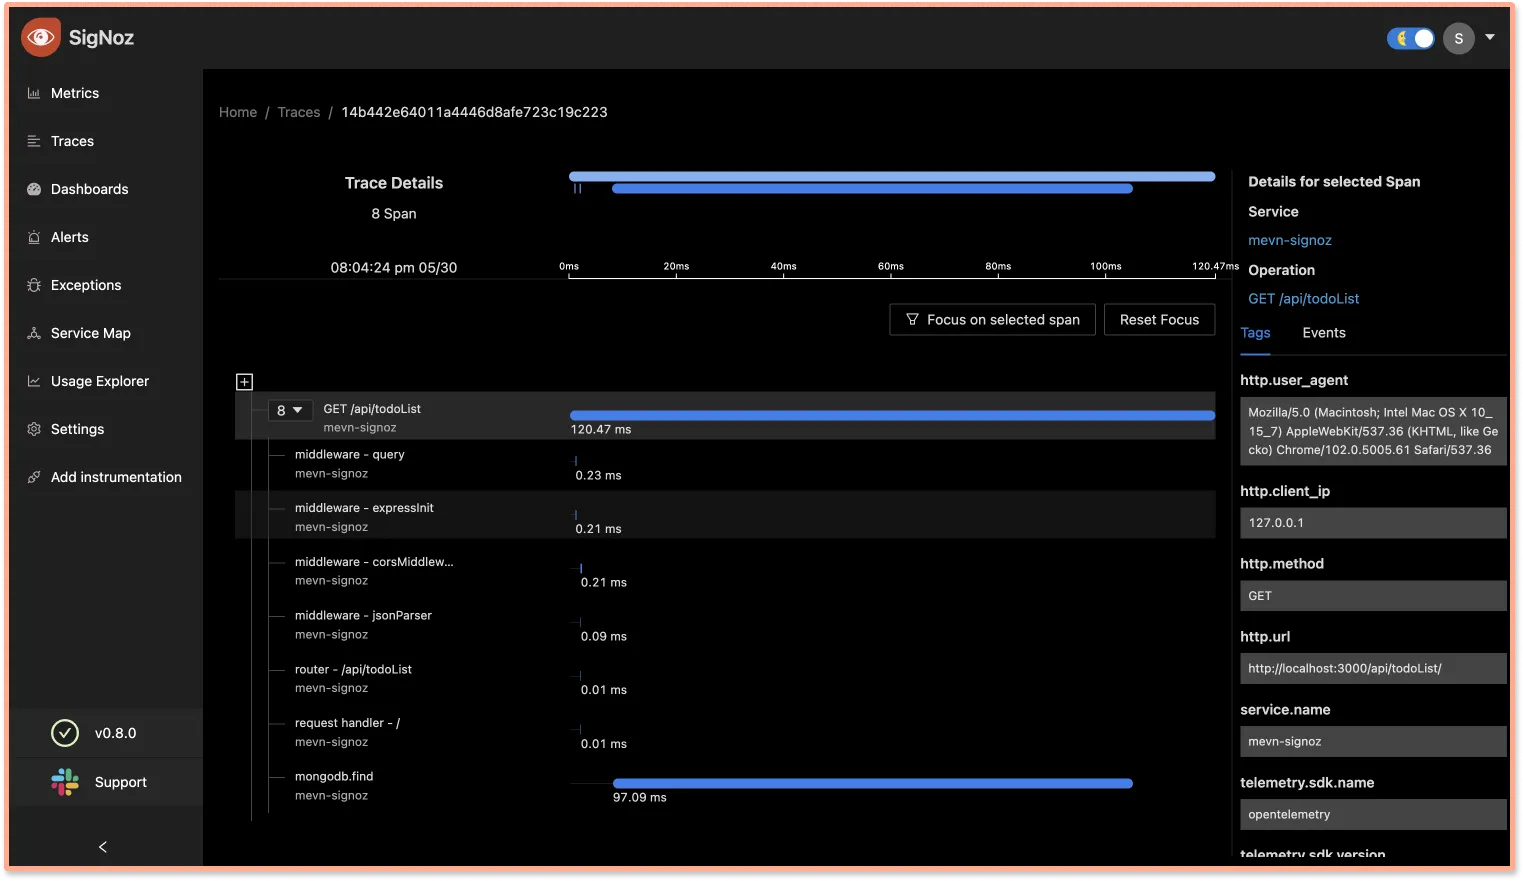Navigate to Dashboards
The height and width of the screenshot is (881, 1523).
tap(90, 189)
